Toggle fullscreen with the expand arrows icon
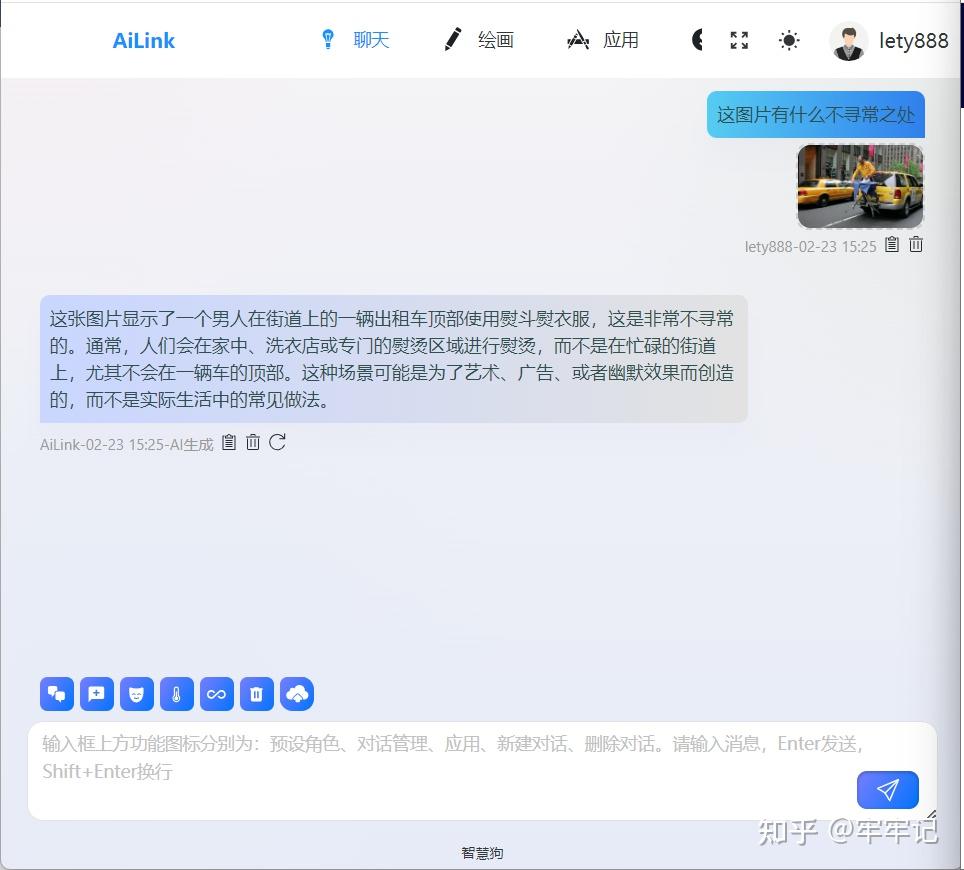This screenshot has width=964, height=870. coord(739,40)
